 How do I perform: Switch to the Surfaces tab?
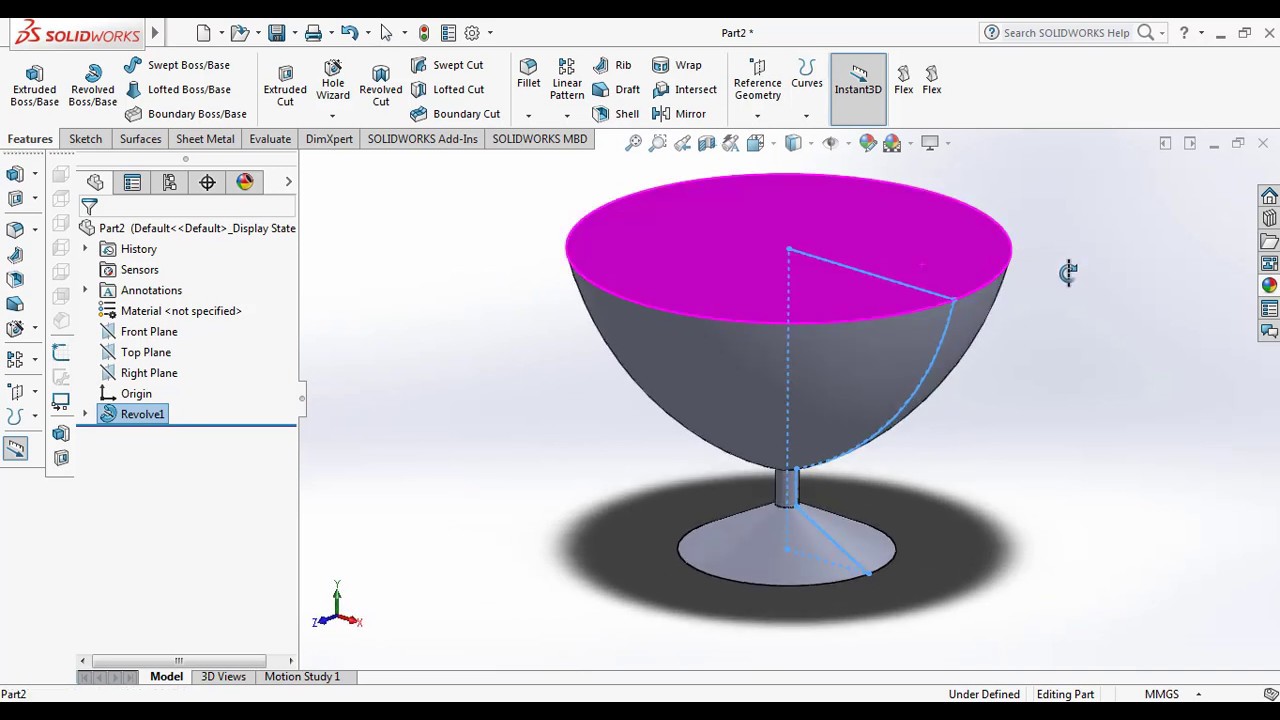(x=140, y=139)
